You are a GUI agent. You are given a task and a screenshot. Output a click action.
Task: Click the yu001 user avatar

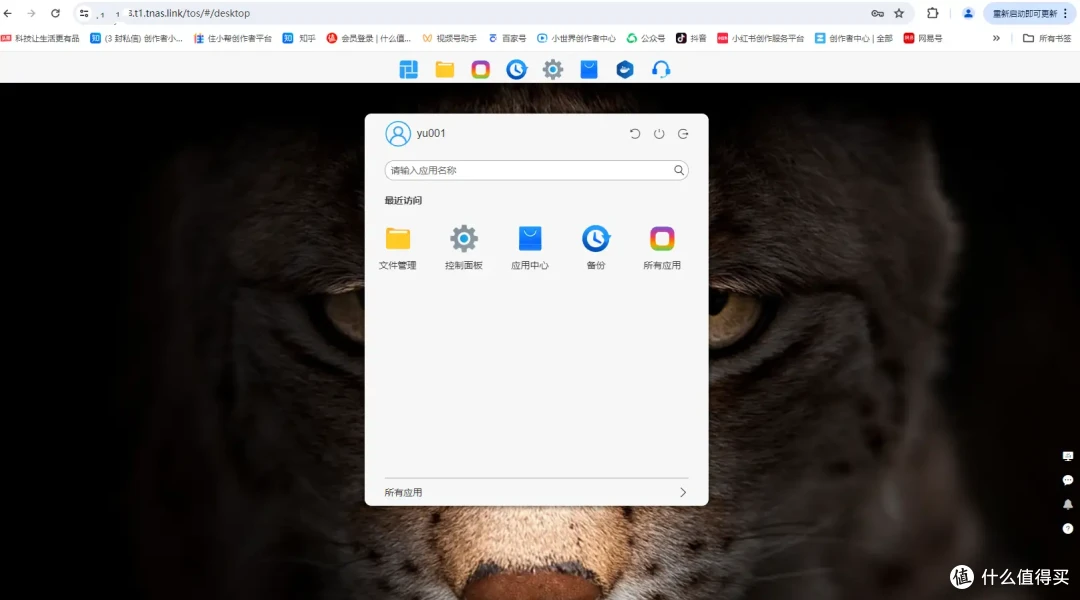pos(397,134)
